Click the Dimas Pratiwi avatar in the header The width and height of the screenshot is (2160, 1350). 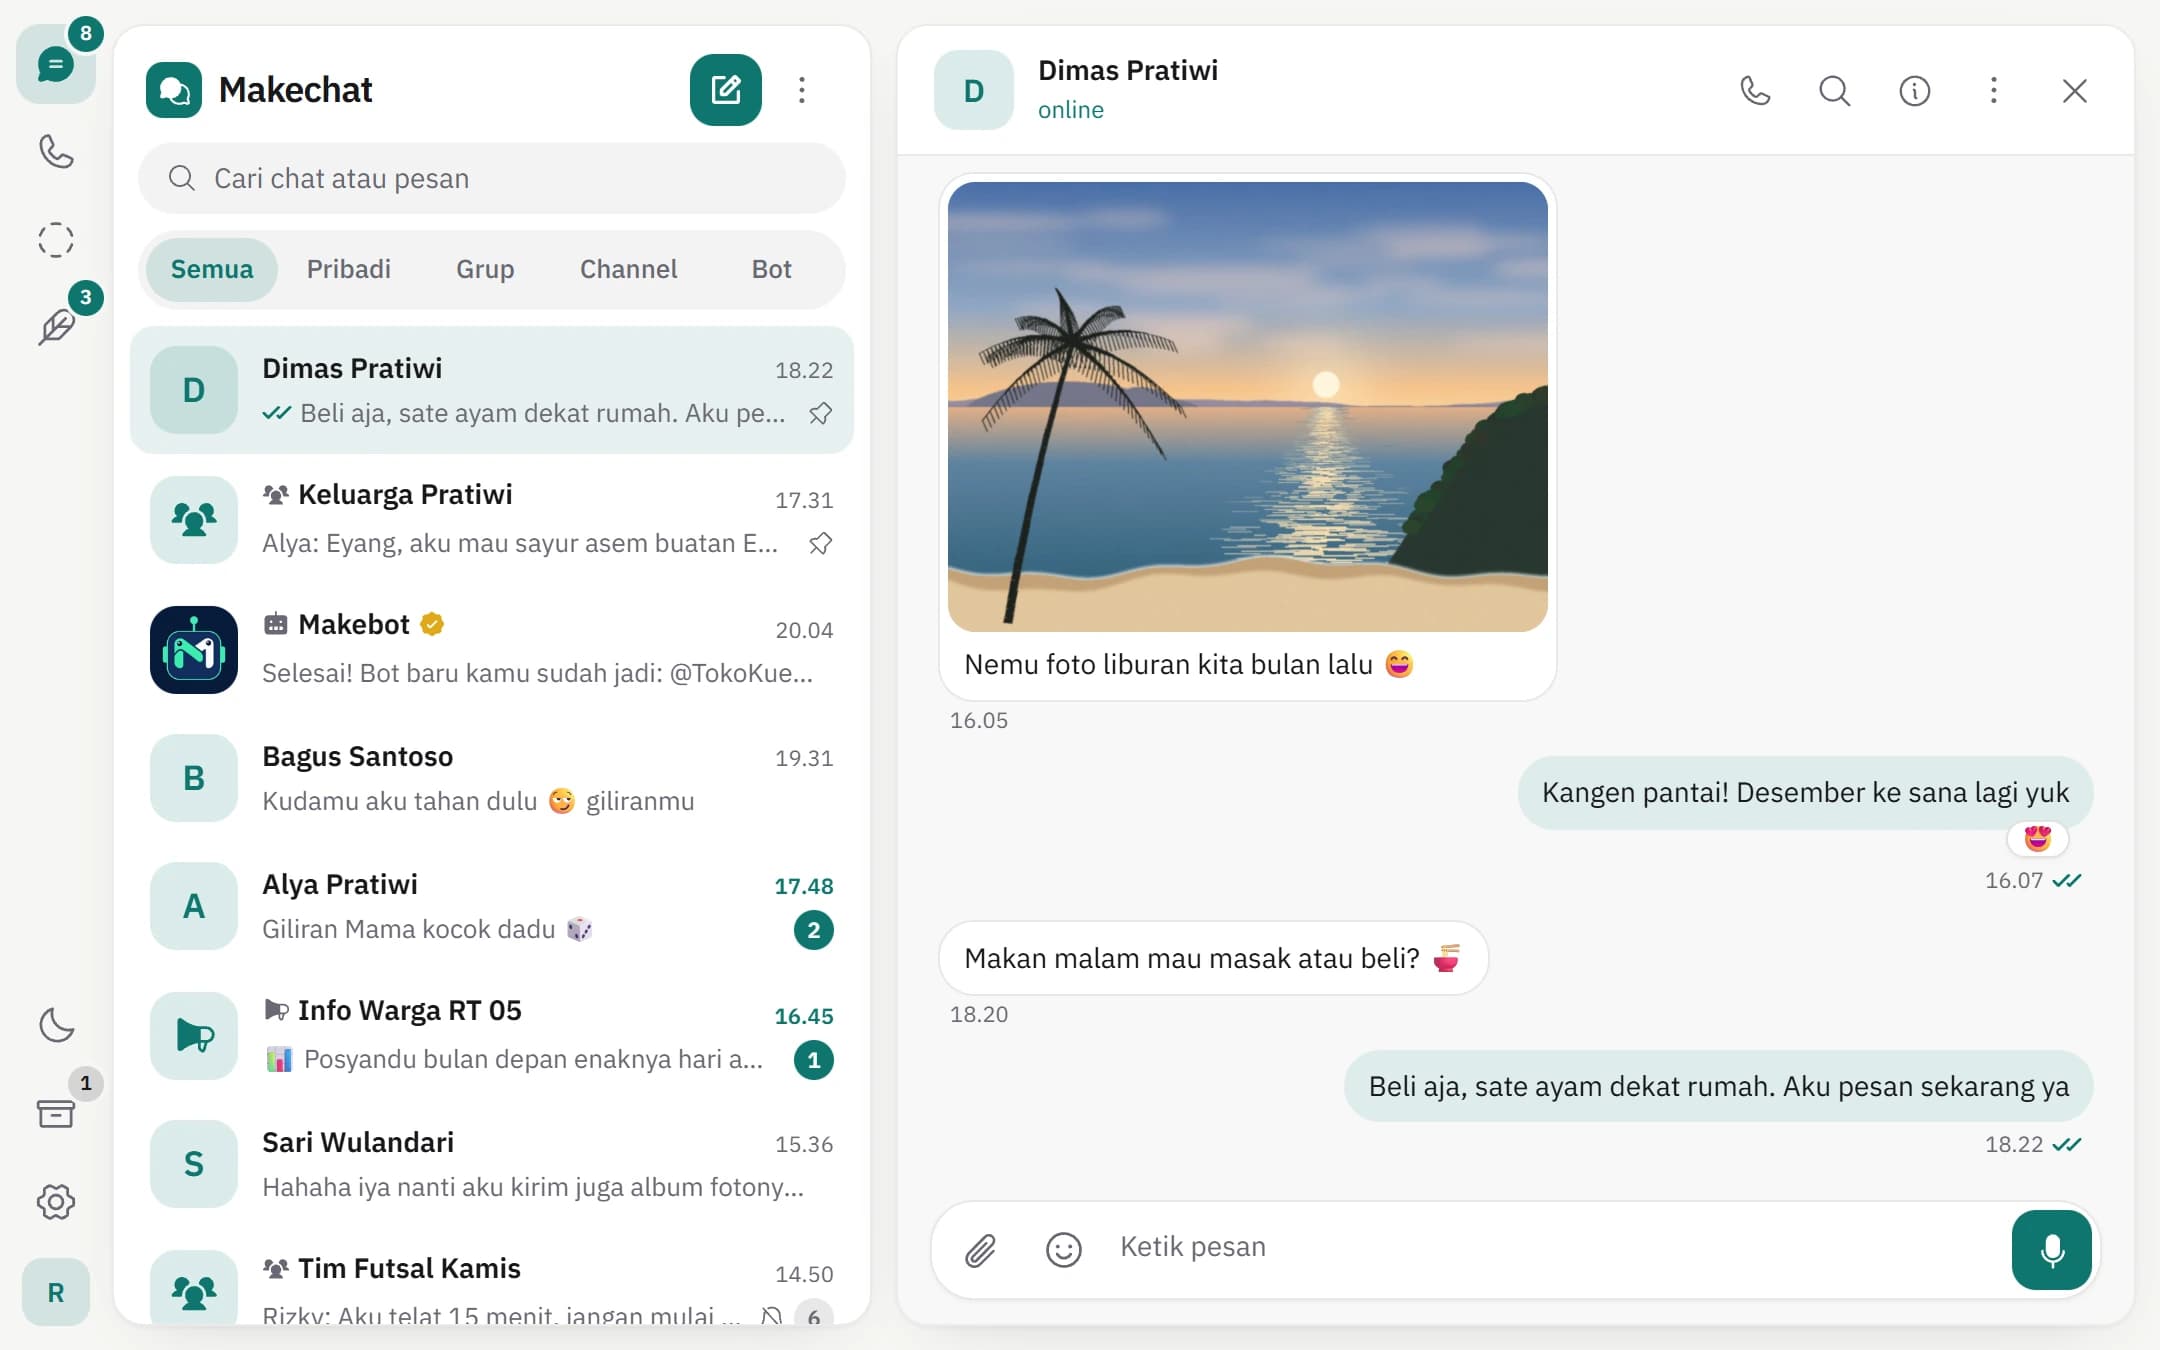click(974, 90)
